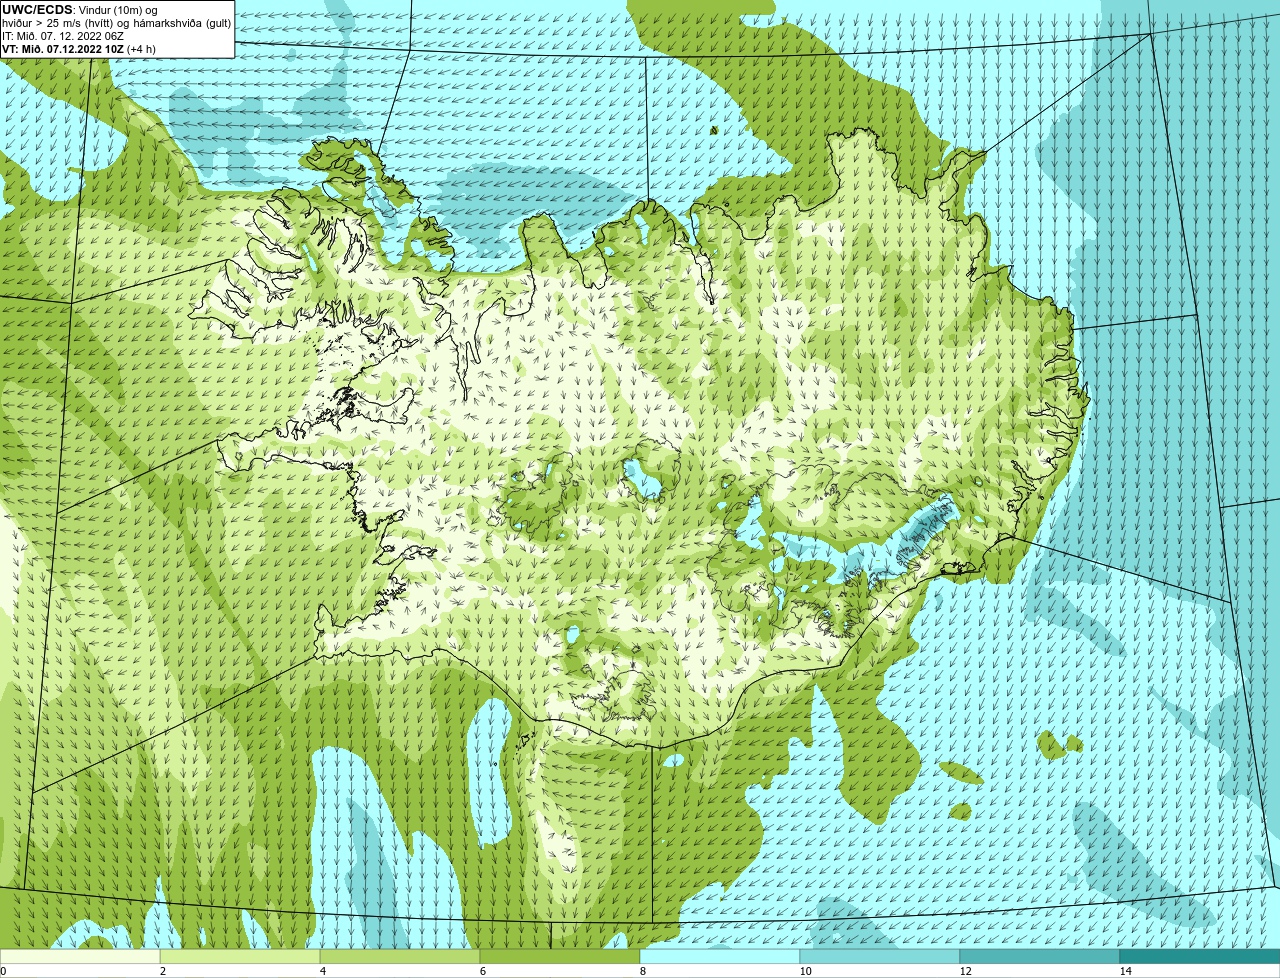
Task: Click the 8–10 m/s pale cyan legend swatch
Action: [x=720, y=956]
